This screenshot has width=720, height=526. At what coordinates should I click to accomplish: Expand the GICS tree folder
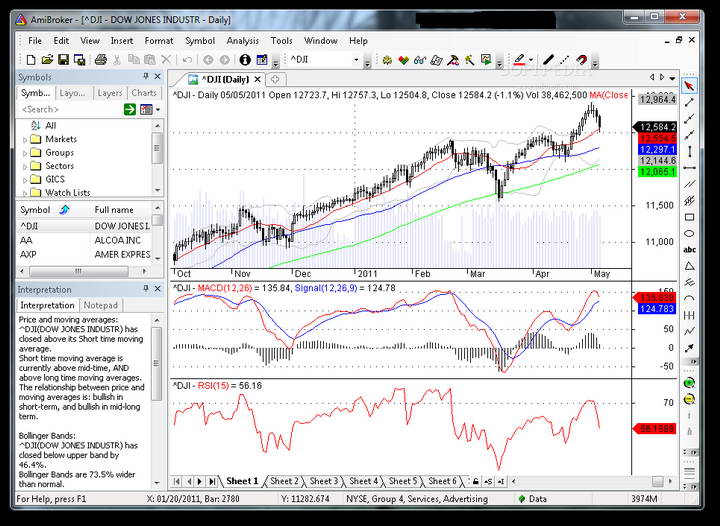25,179
